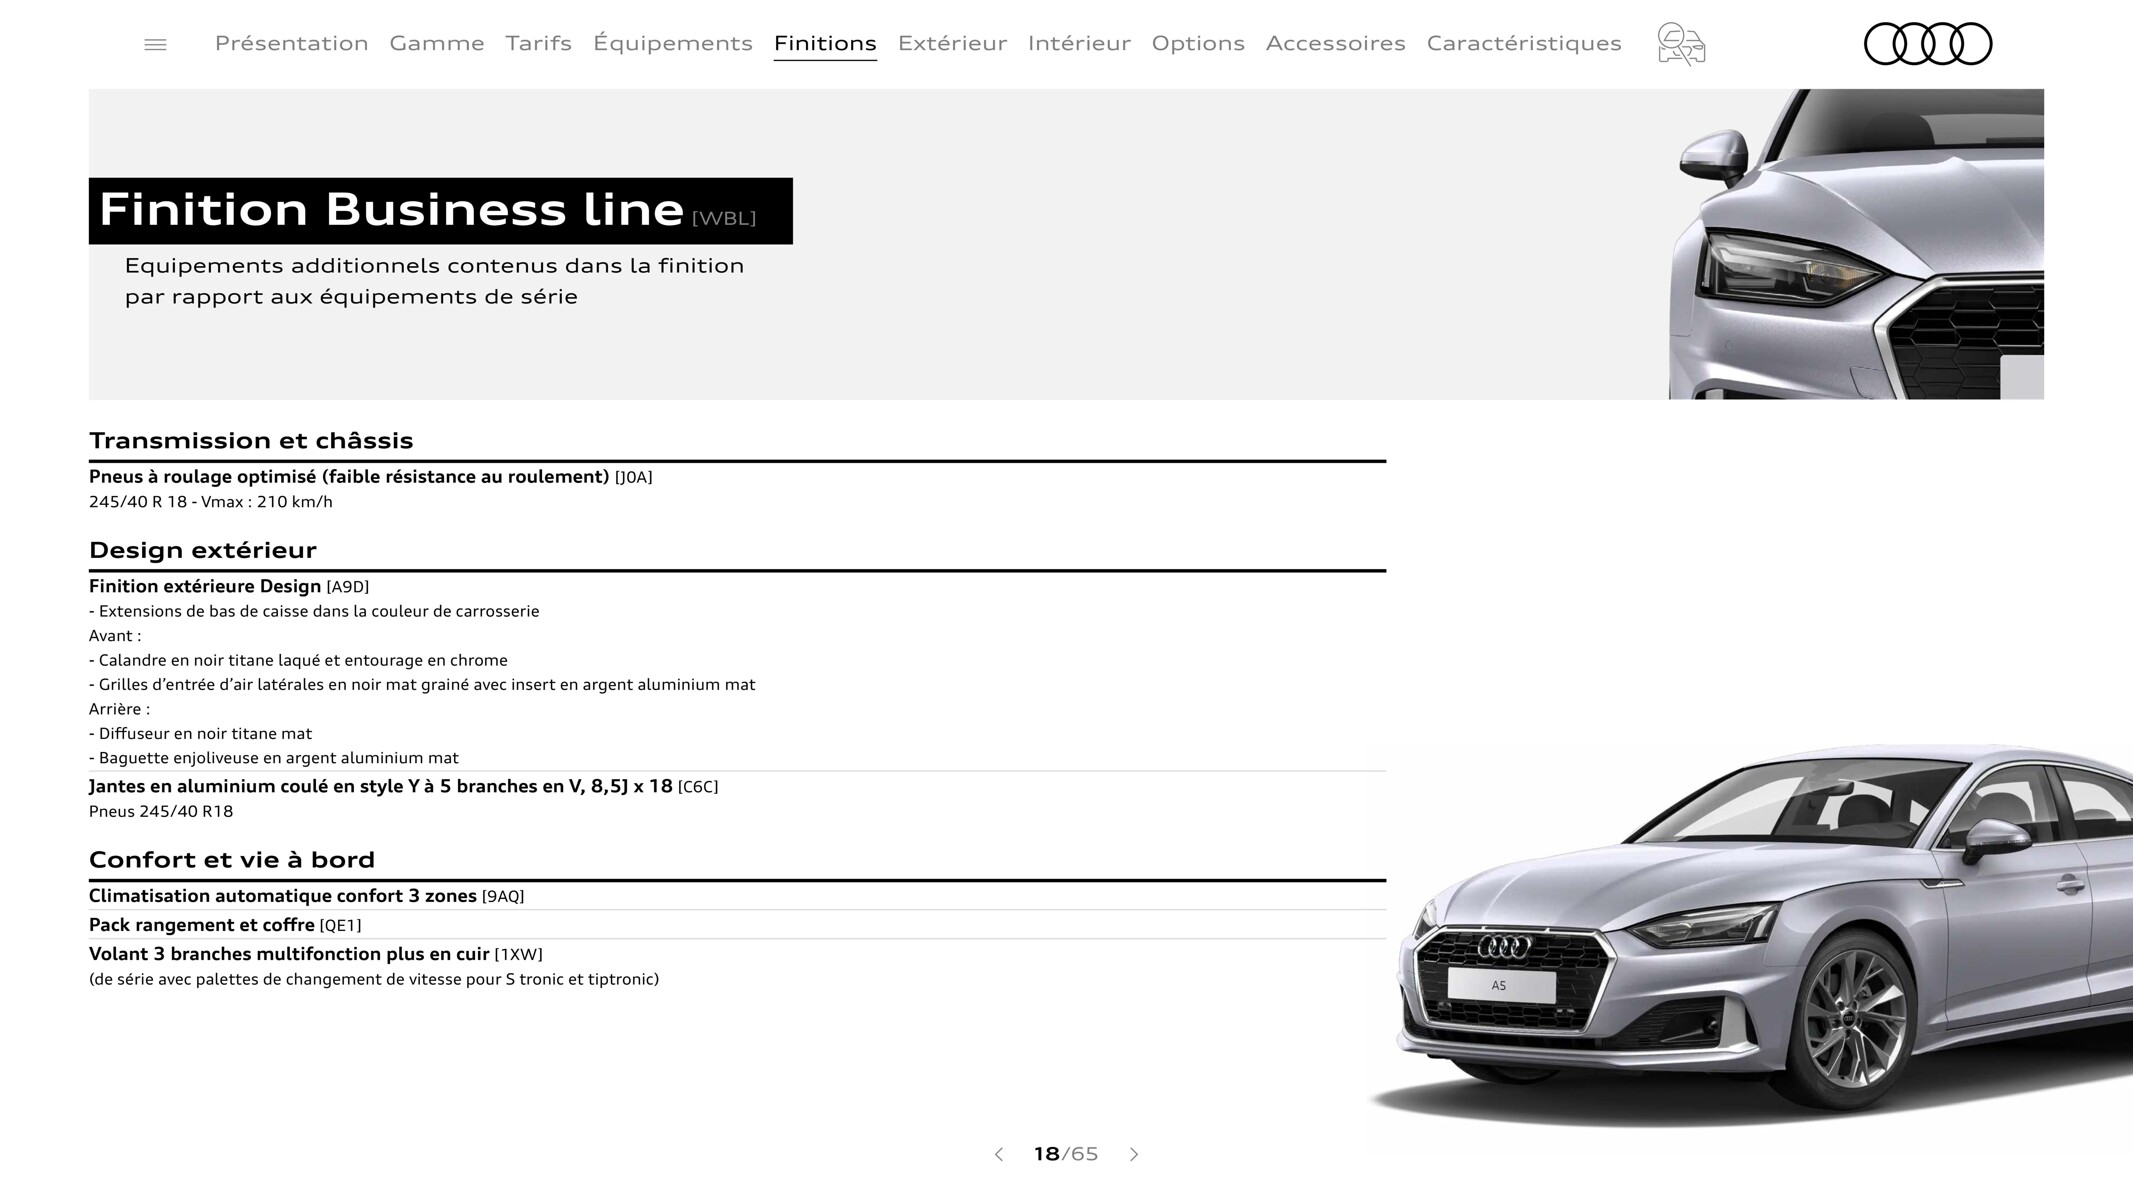This screenshot has height=1200, width=2133.
Task: Click Extensions de bas de caisse line
Action: pyautogui.click(x=314, y=611)
